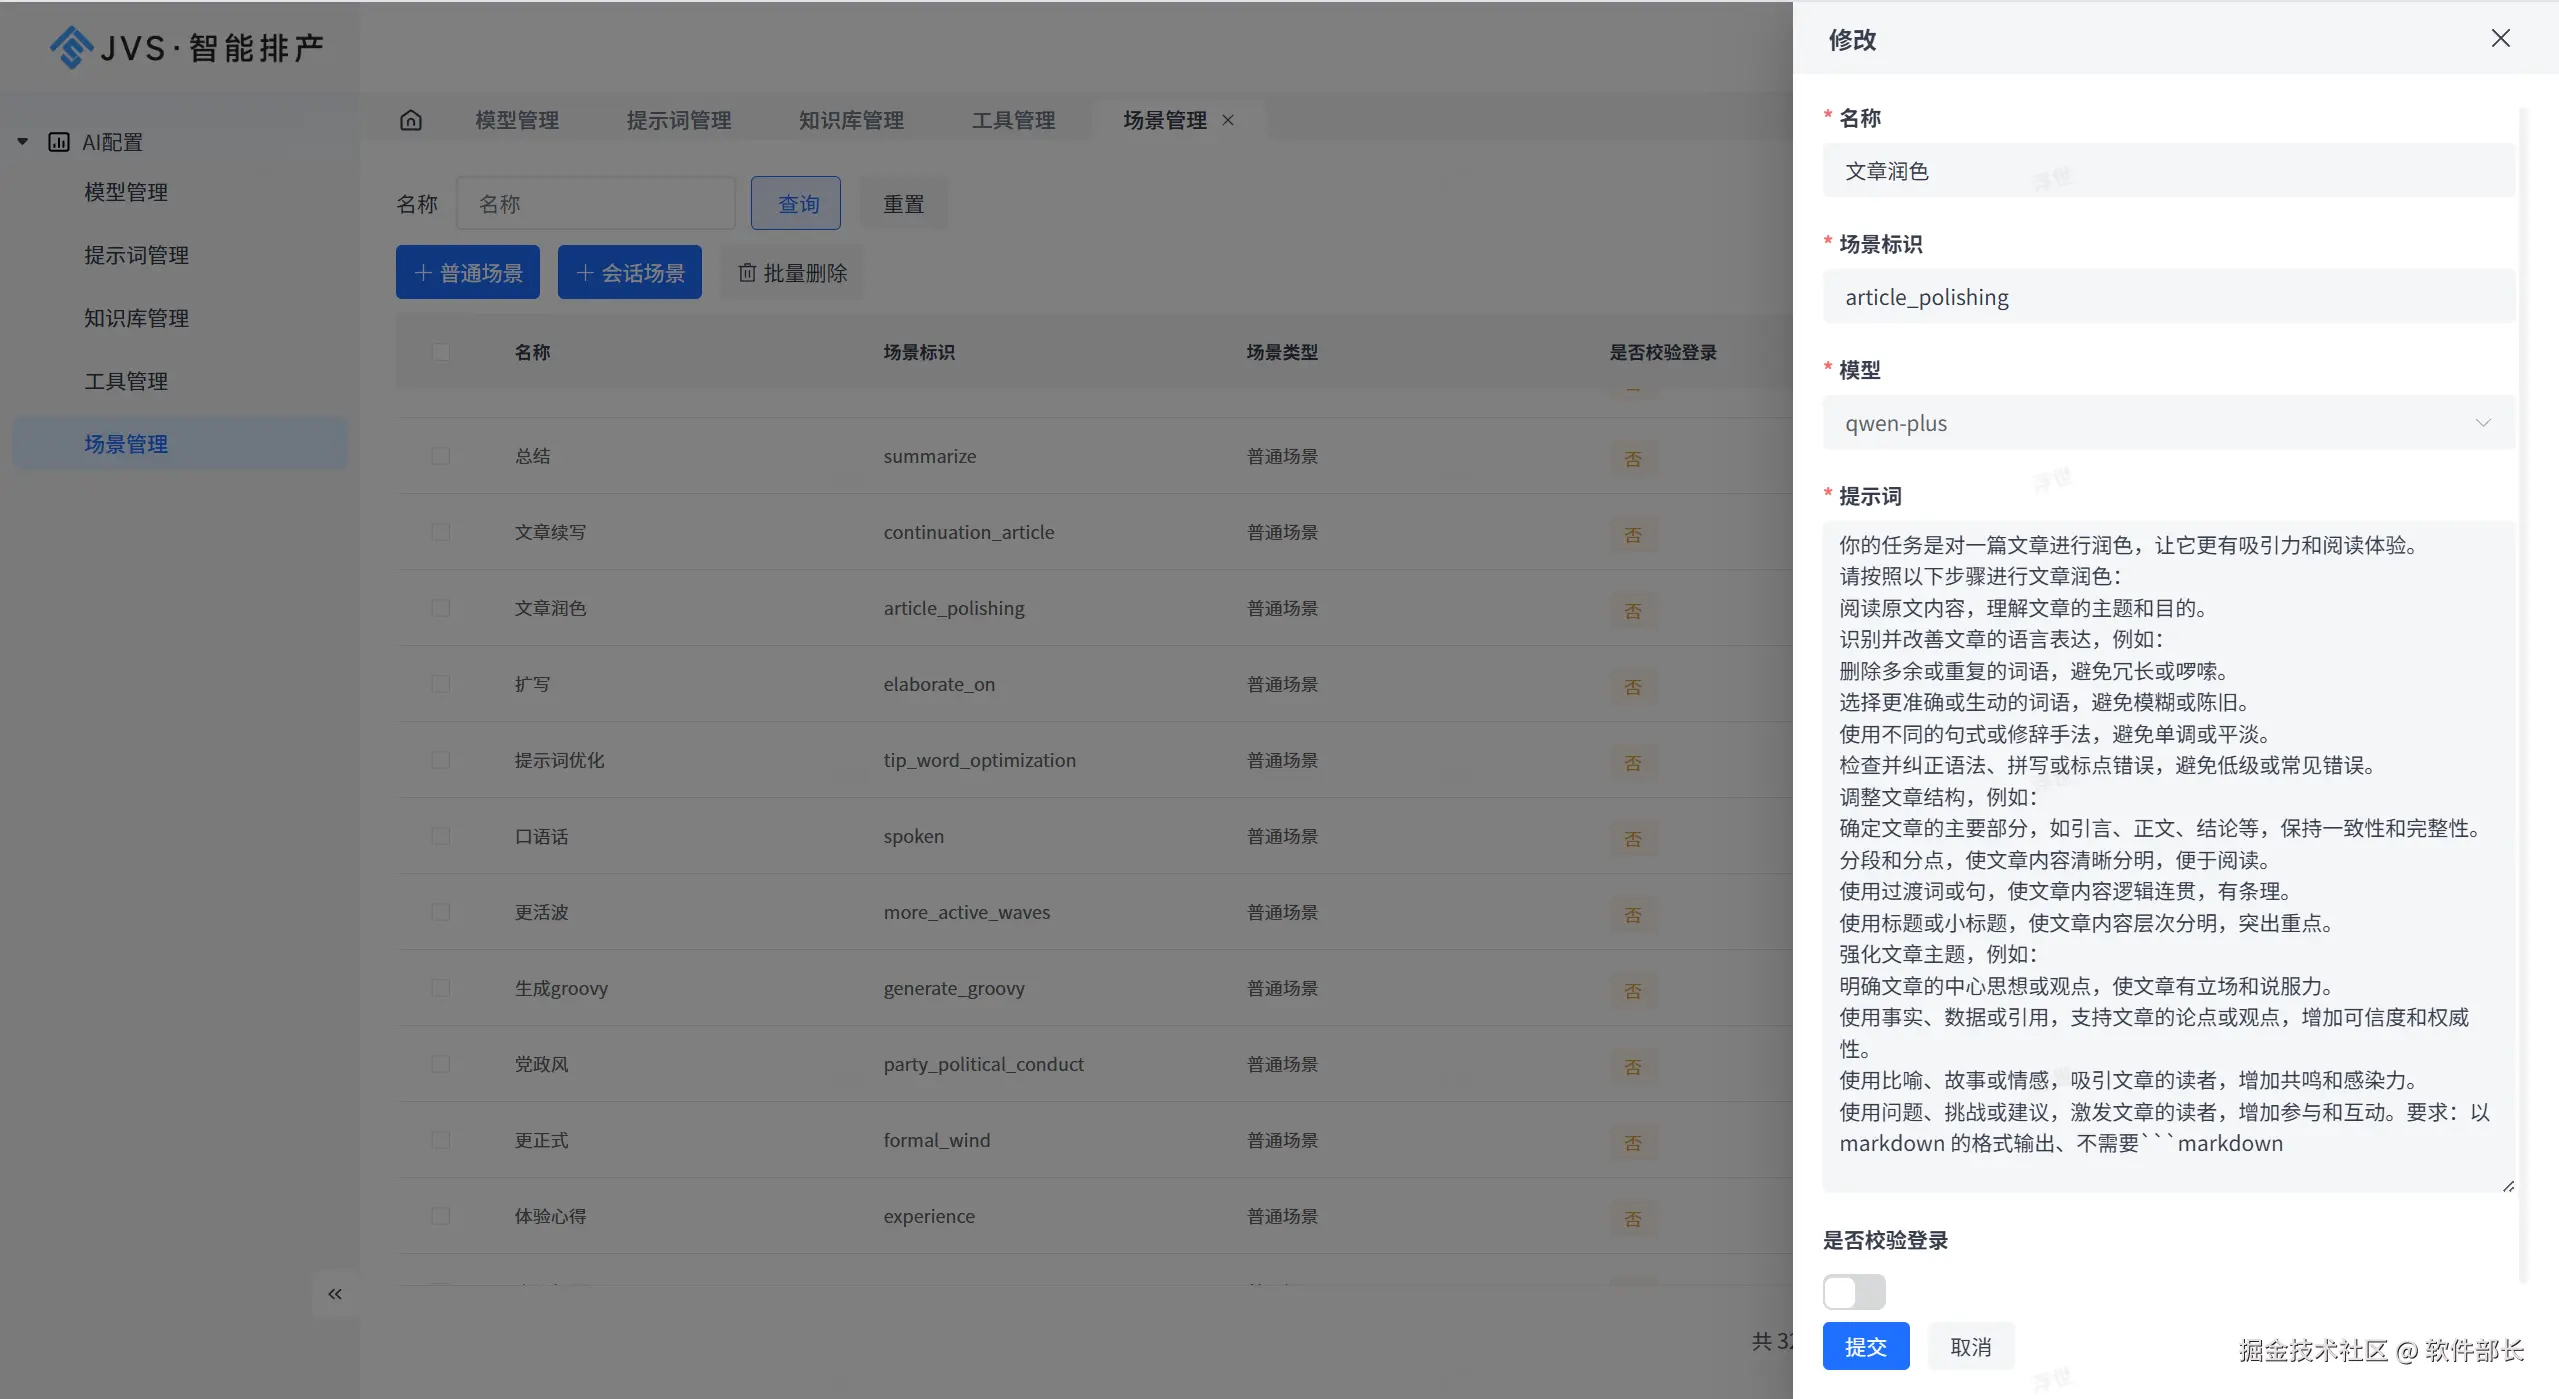Image resolution: width=2559 pixels, height=1399 pixels.
Task: Tick the checkbox for the 总结 row
Action: 441,456
